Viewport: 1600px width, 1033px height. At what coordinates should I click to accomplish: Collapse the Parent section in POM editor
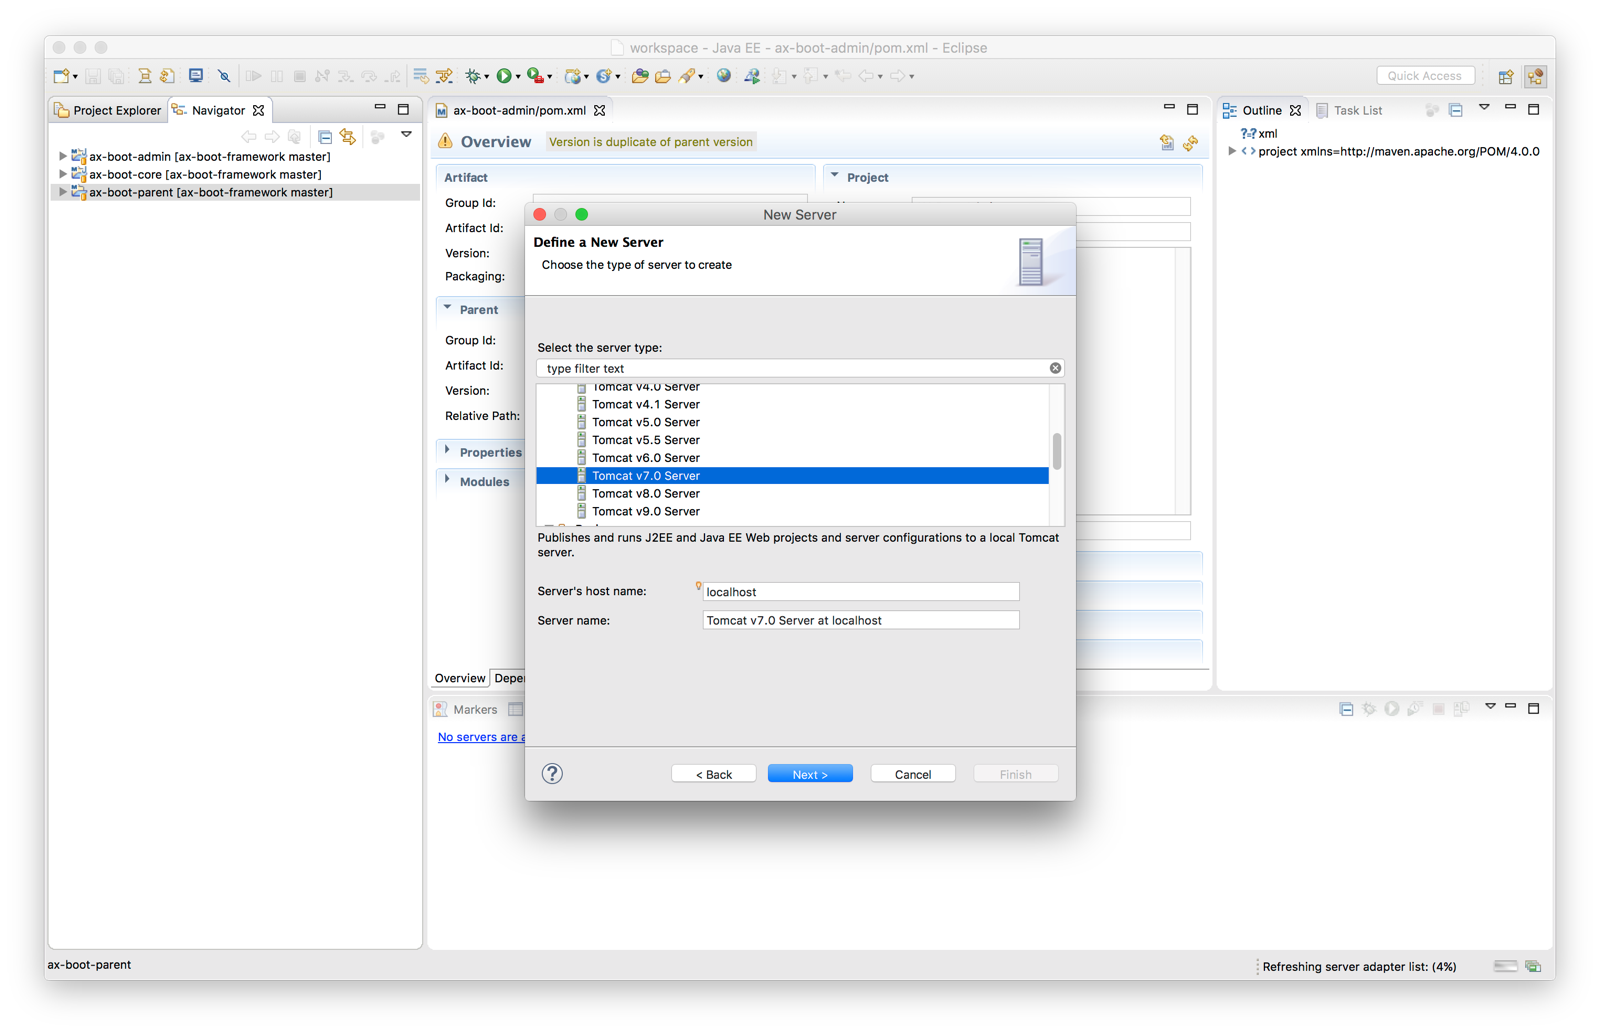(448, 309)
